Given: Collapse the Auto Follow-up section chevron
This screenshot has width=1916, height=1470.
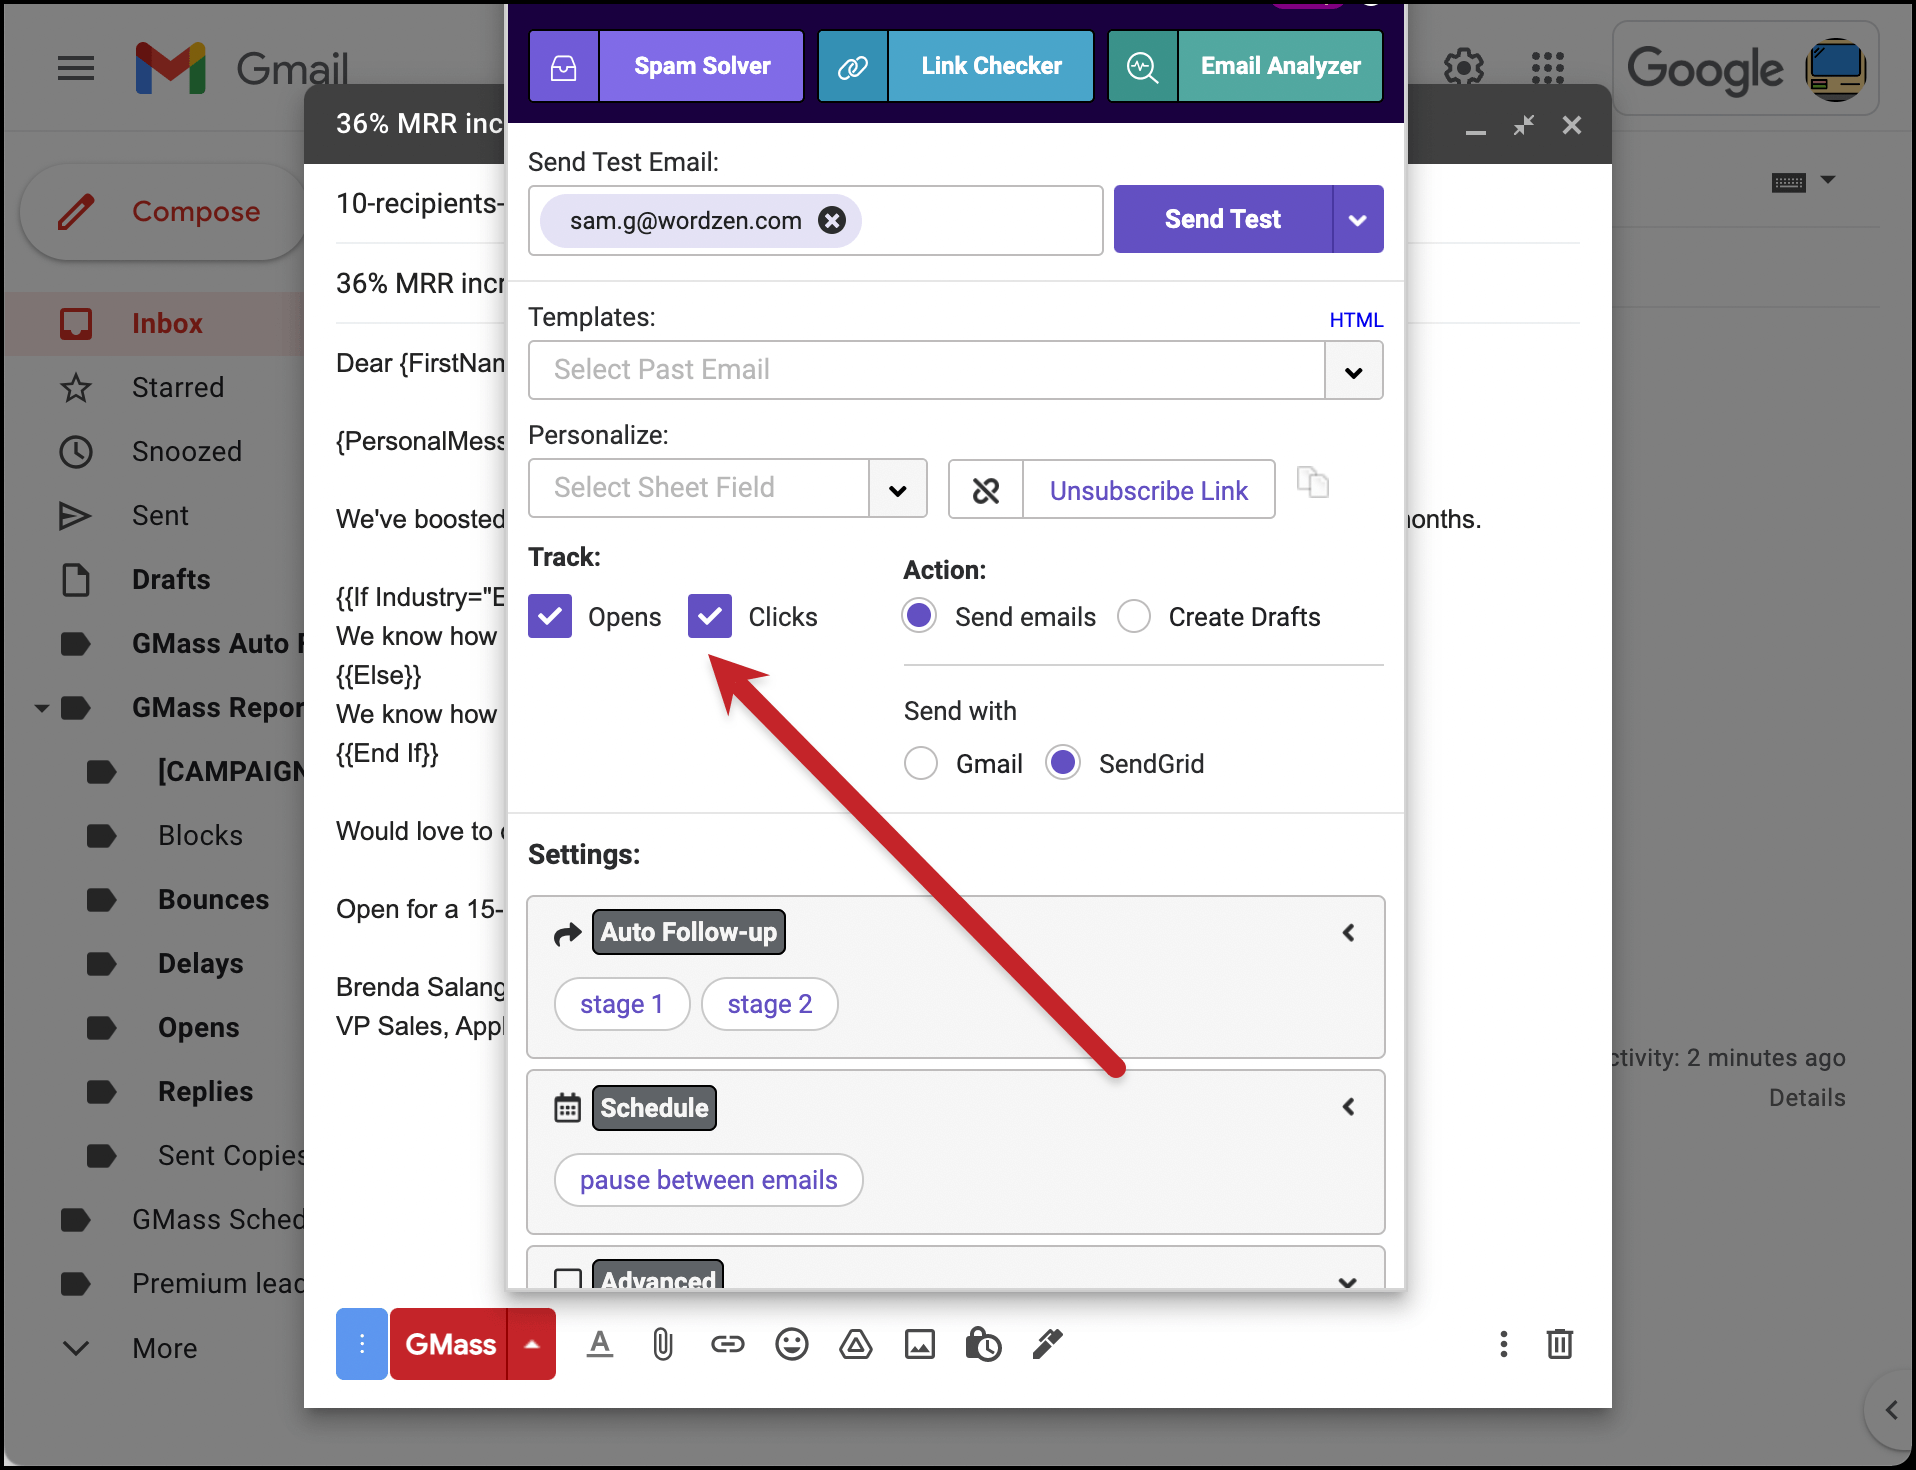Looking at the screenshot, I should pyautogui.click(x=1348, y=933).
